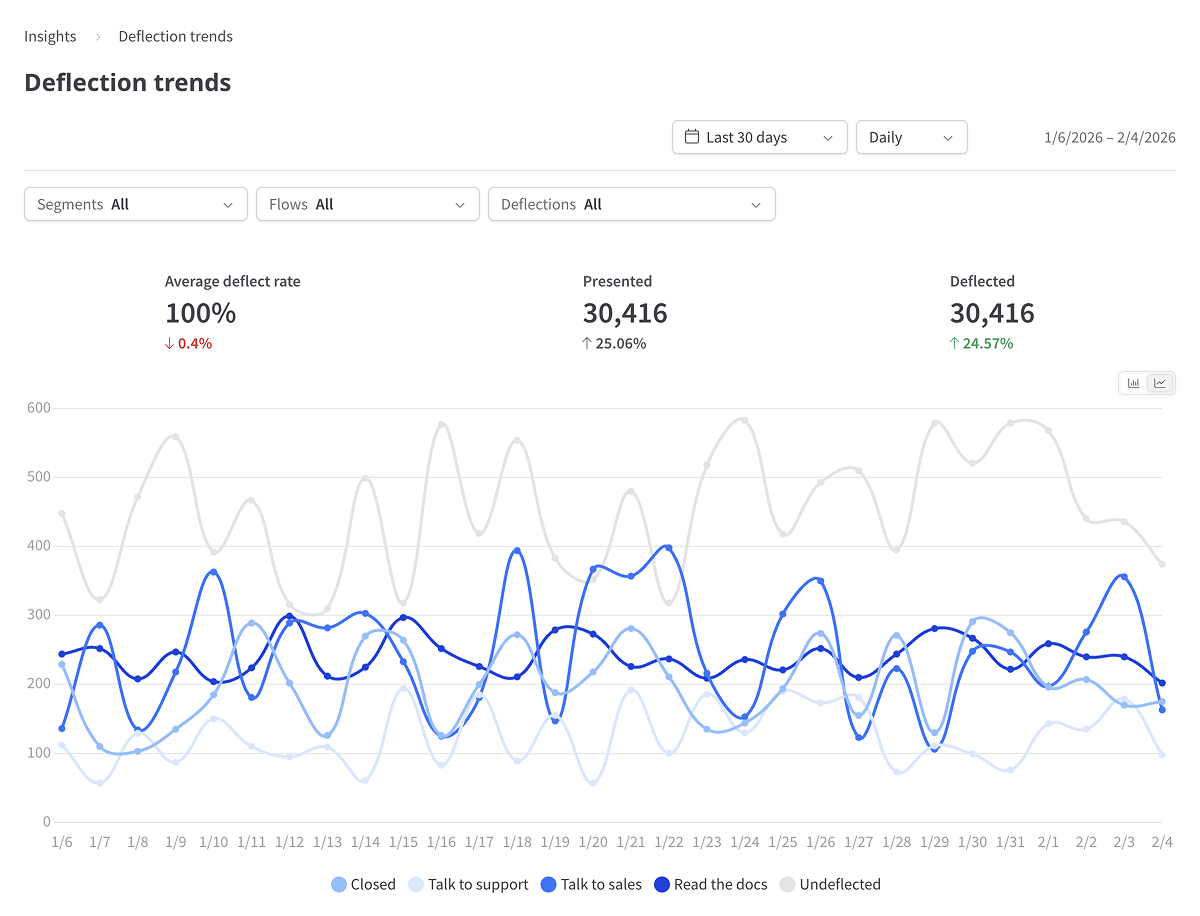Viewport: 1200px width, 916px height.
Task: Open the Daily interval selector
Action: point(911,137)
